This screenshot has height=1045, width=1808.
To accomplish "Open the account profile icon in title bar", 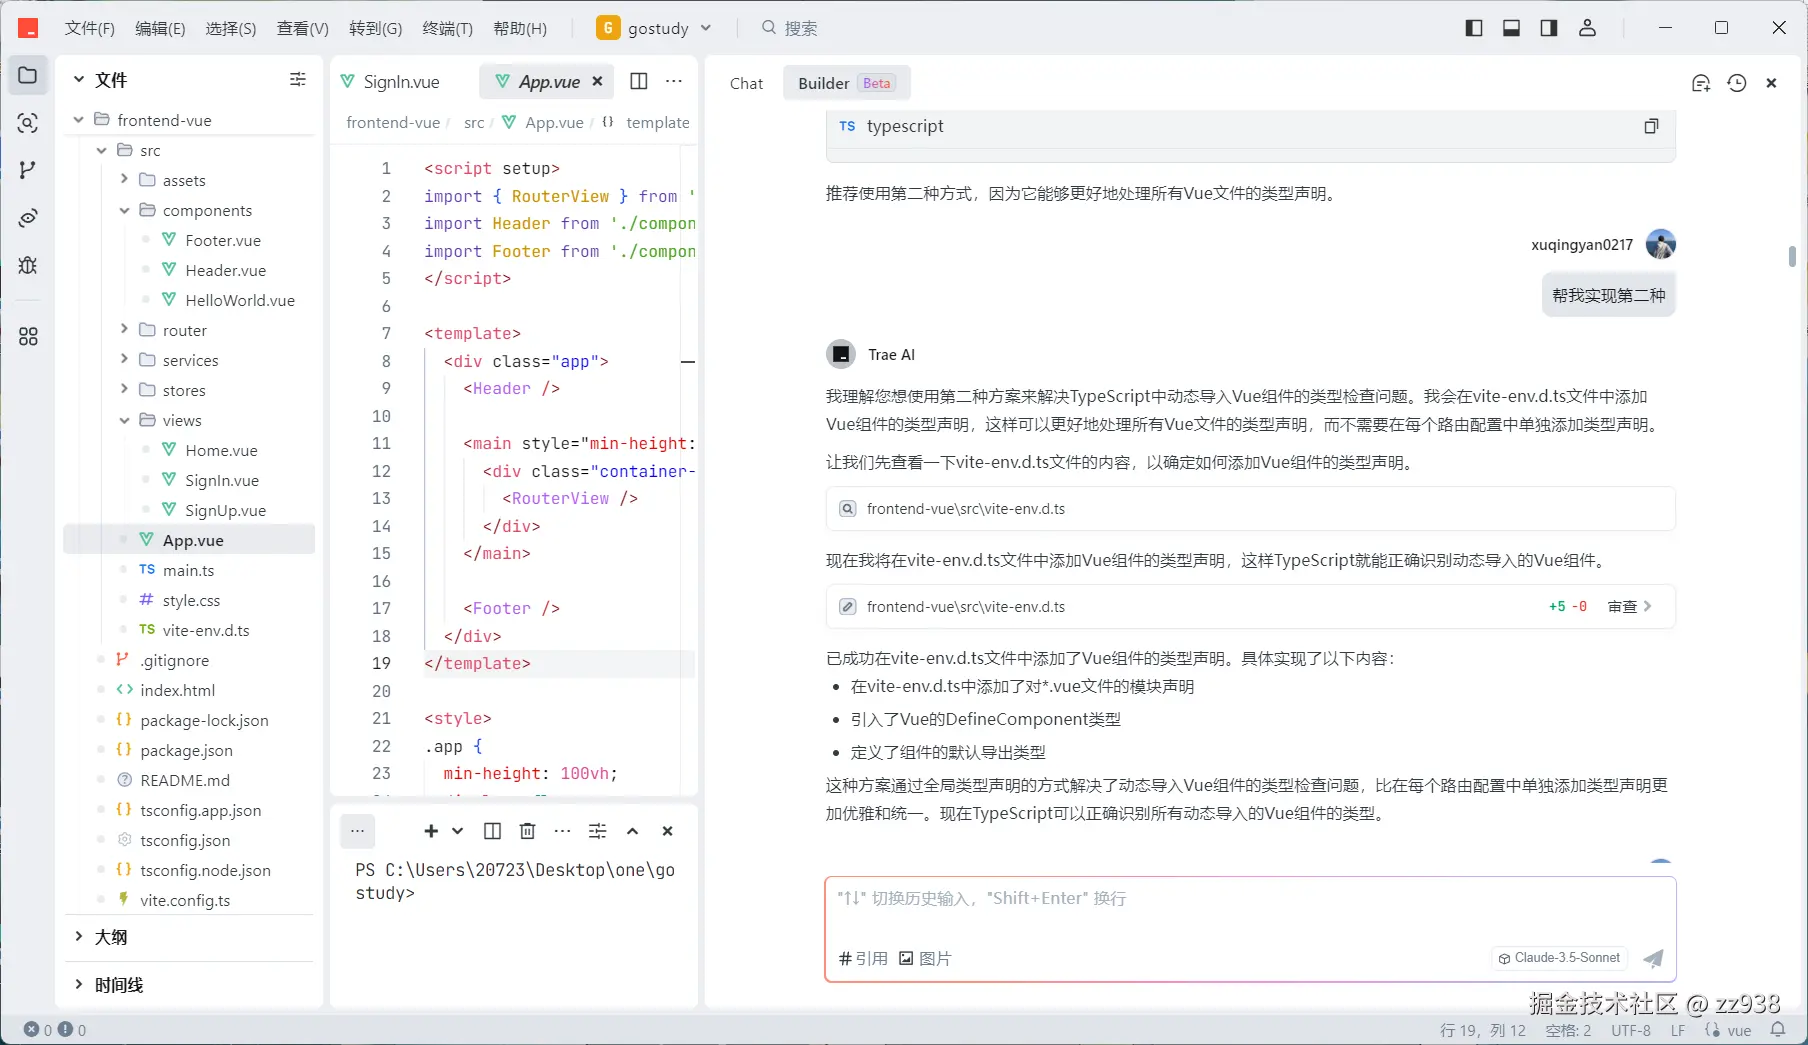I will point(1587,28).
